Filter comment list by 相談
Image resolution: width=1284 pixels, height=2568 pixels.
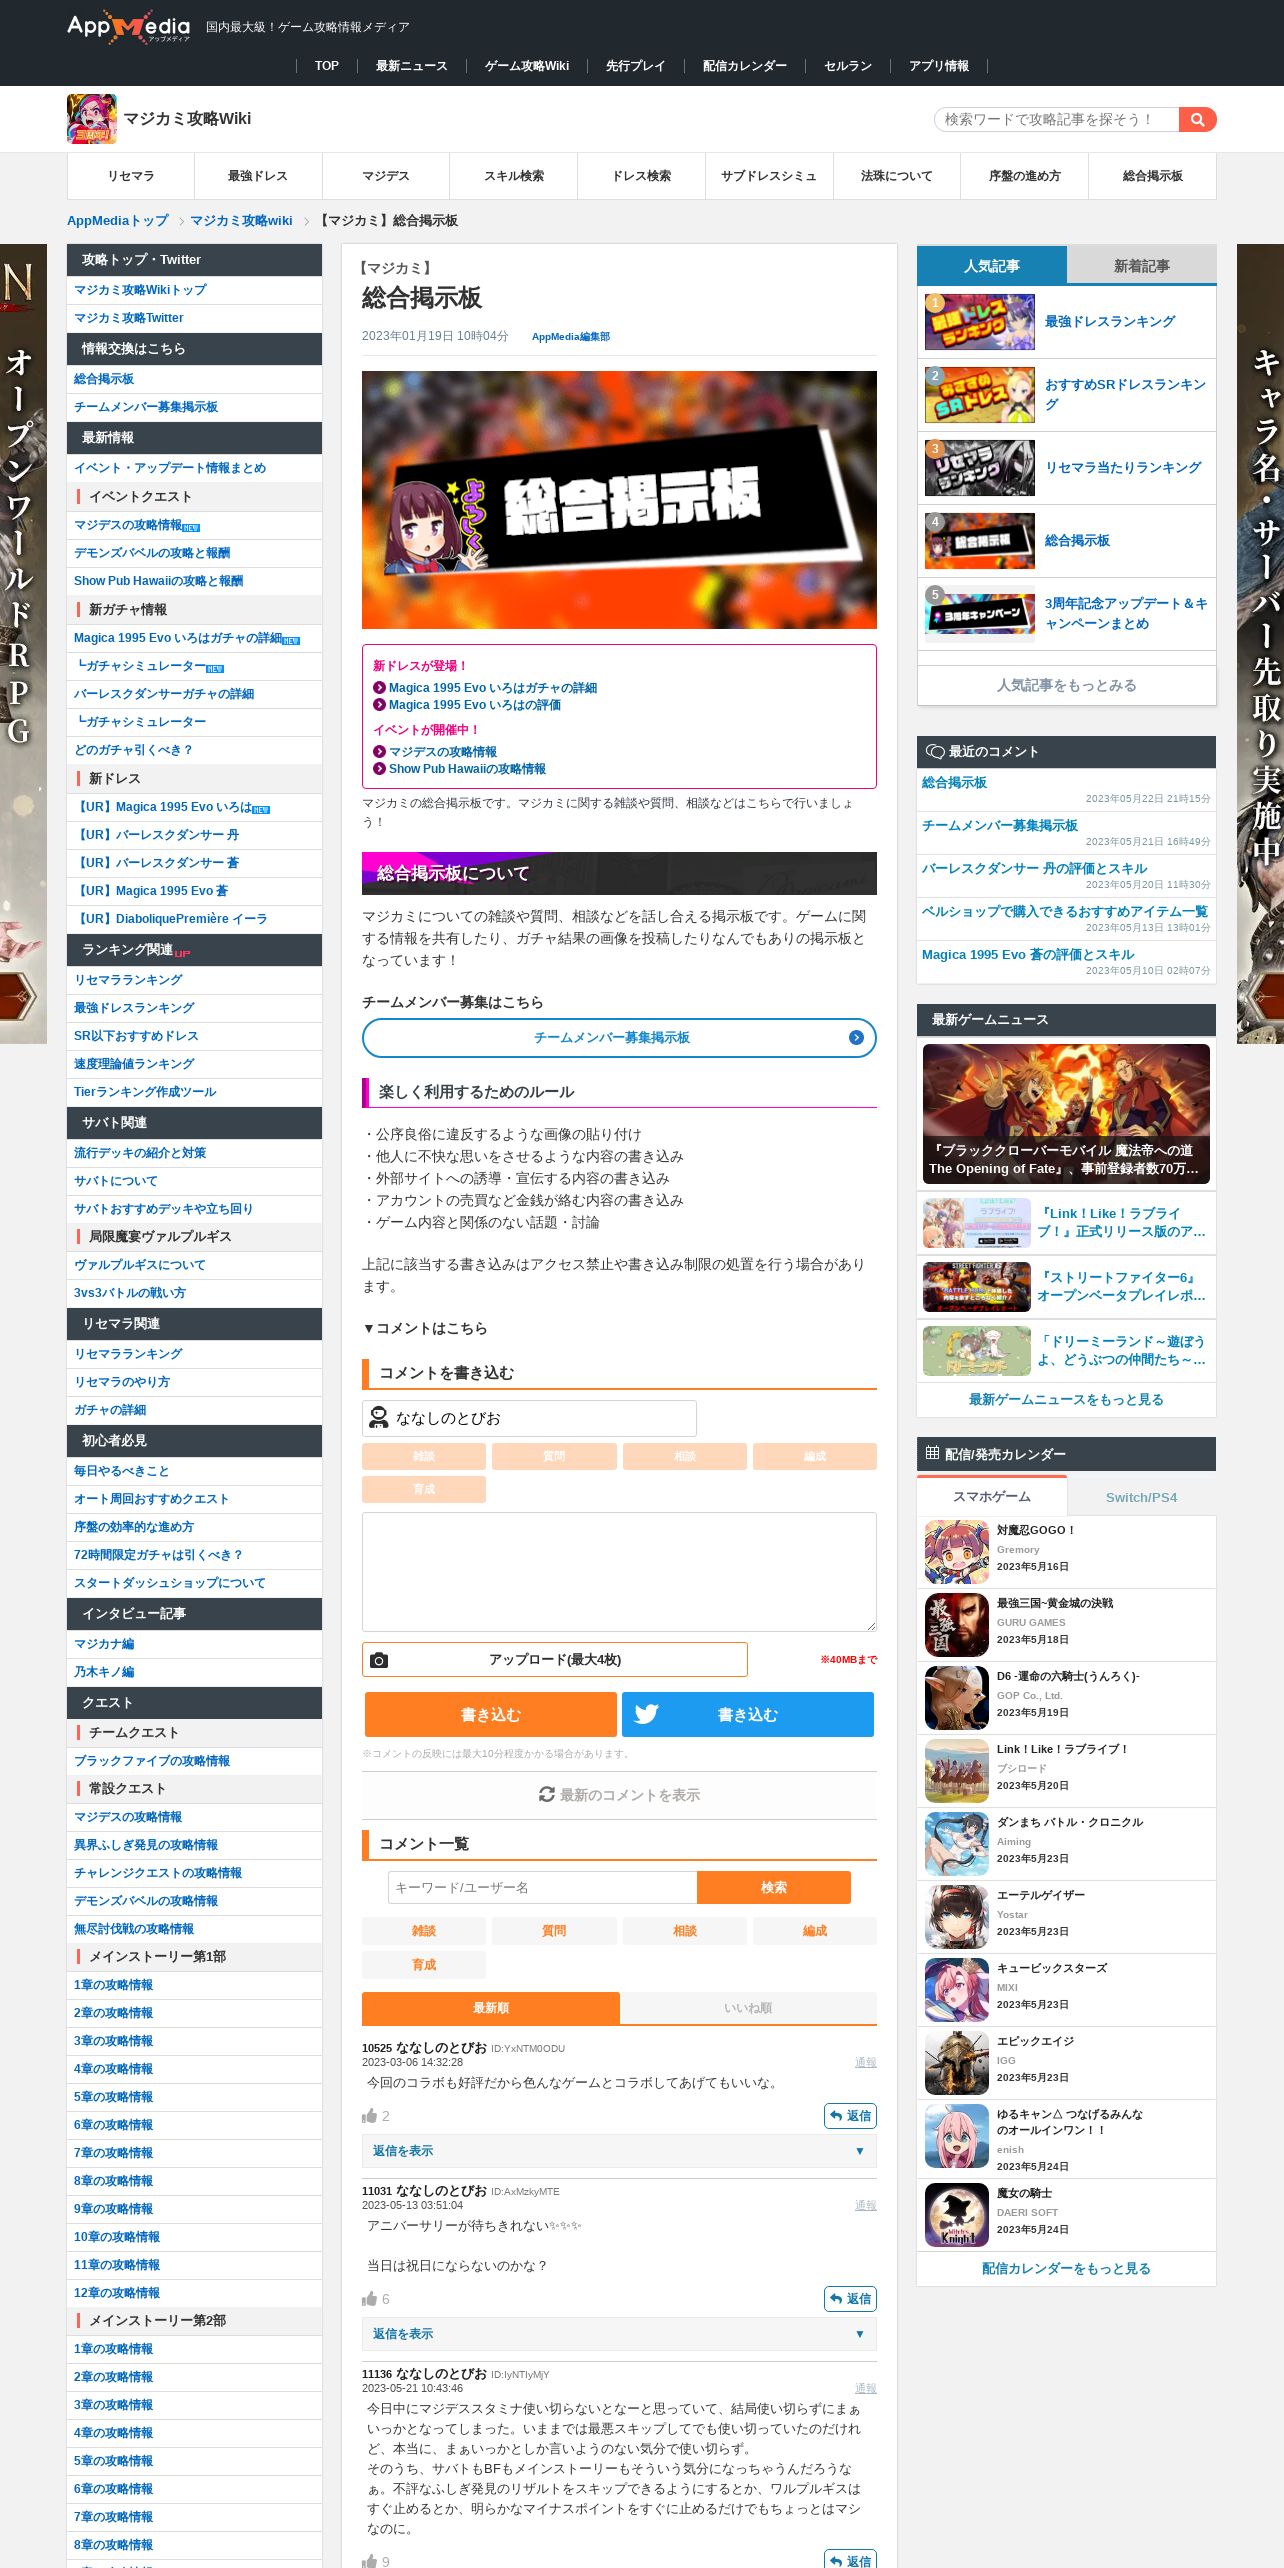click(x=685, y=1931)
